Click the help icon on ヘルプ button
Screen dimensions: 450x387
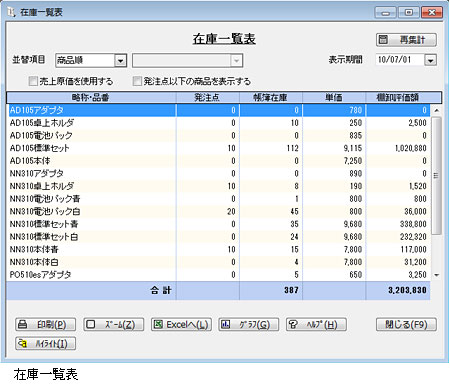293,324
